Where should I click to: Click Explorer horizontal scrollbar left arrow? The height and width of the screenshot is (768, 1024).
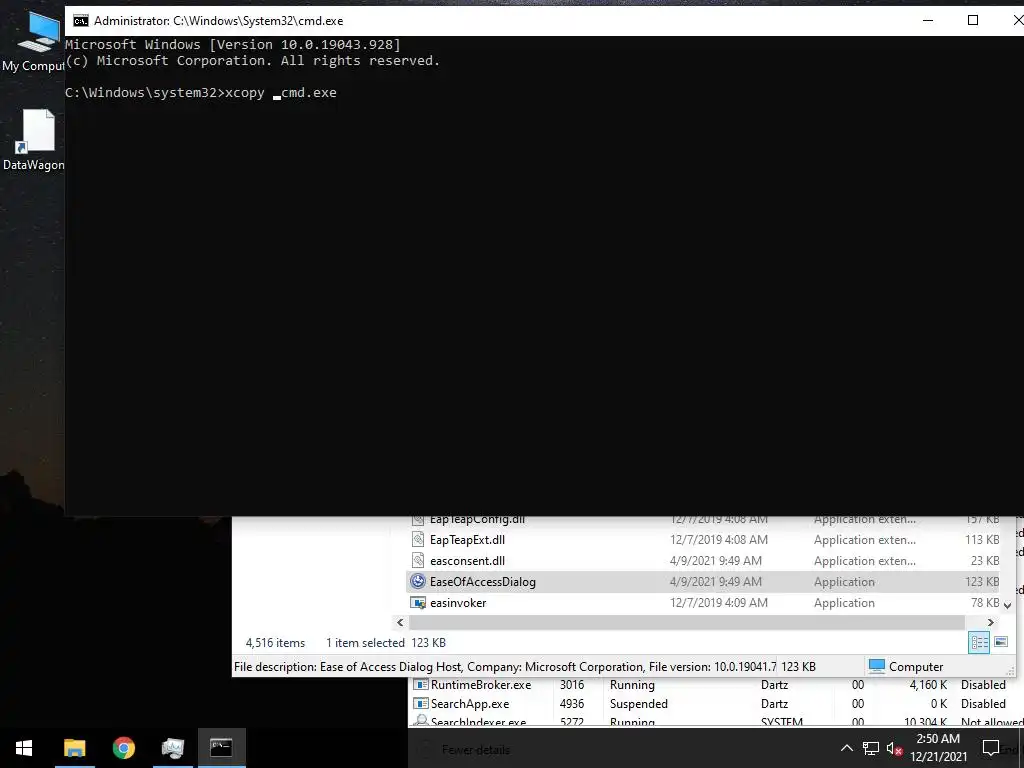pos(400,622)
